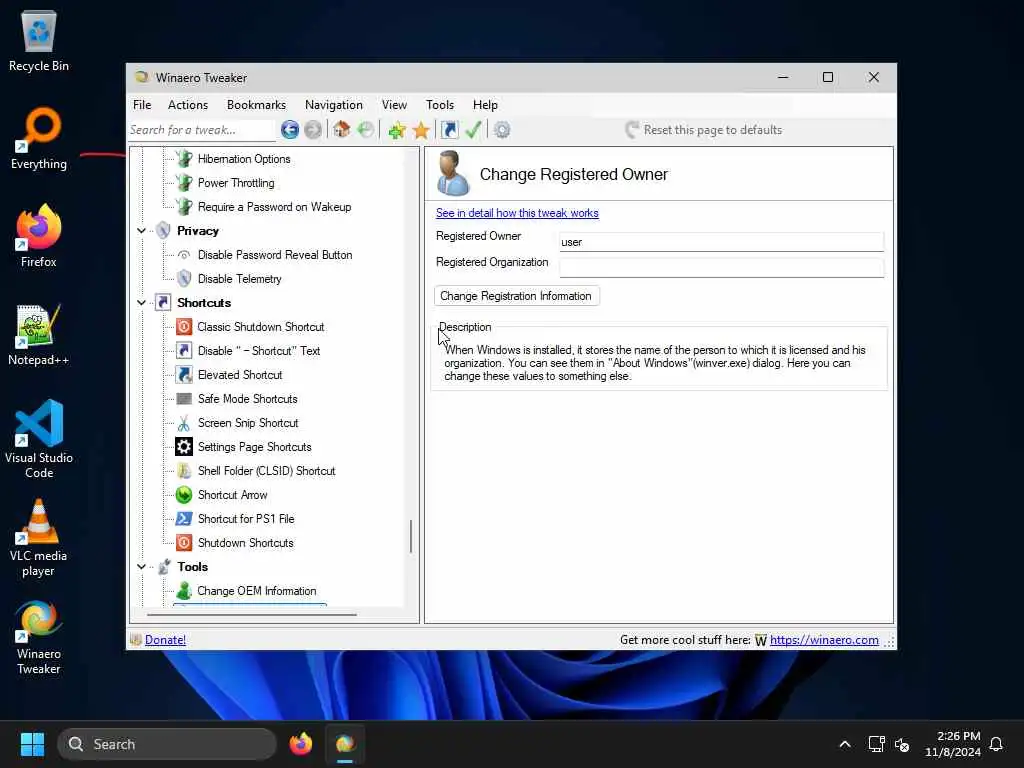The width and height of the screenshot is (1024, 768).
Task: Click the green checkmark toolbar icon
Action: [473, 129]
